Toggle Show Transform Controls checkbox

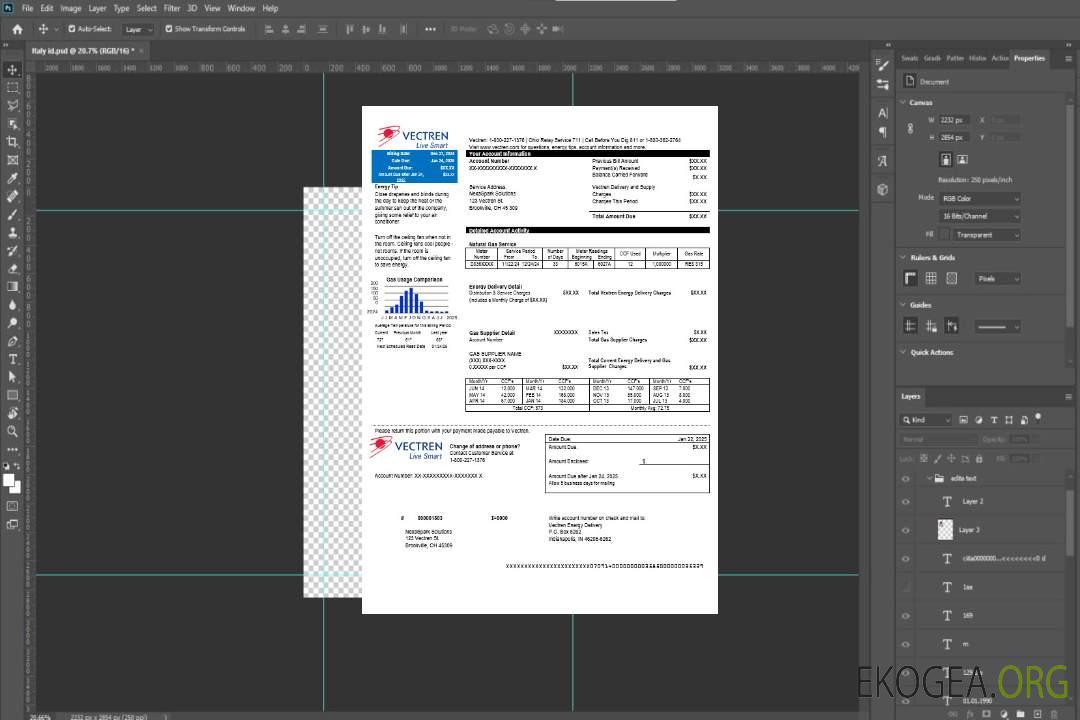169,29
